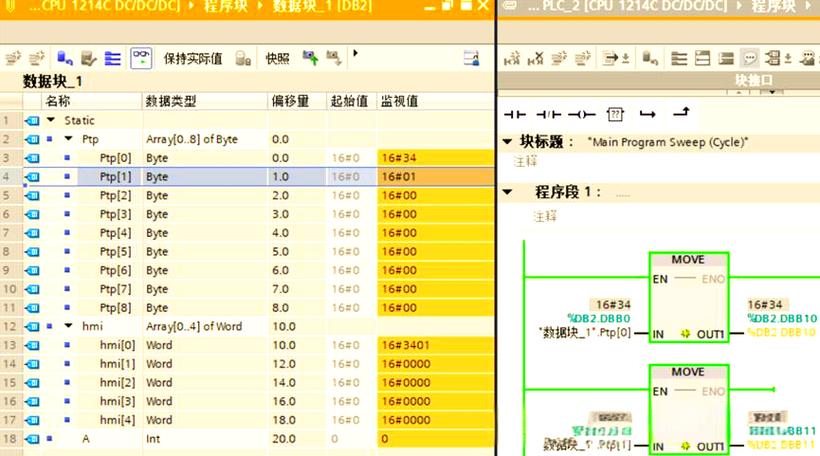Click the reset start values icon in Main toolbar
Image resolution: width=820 pixels, height=456 pixels.
coord(650,58)
